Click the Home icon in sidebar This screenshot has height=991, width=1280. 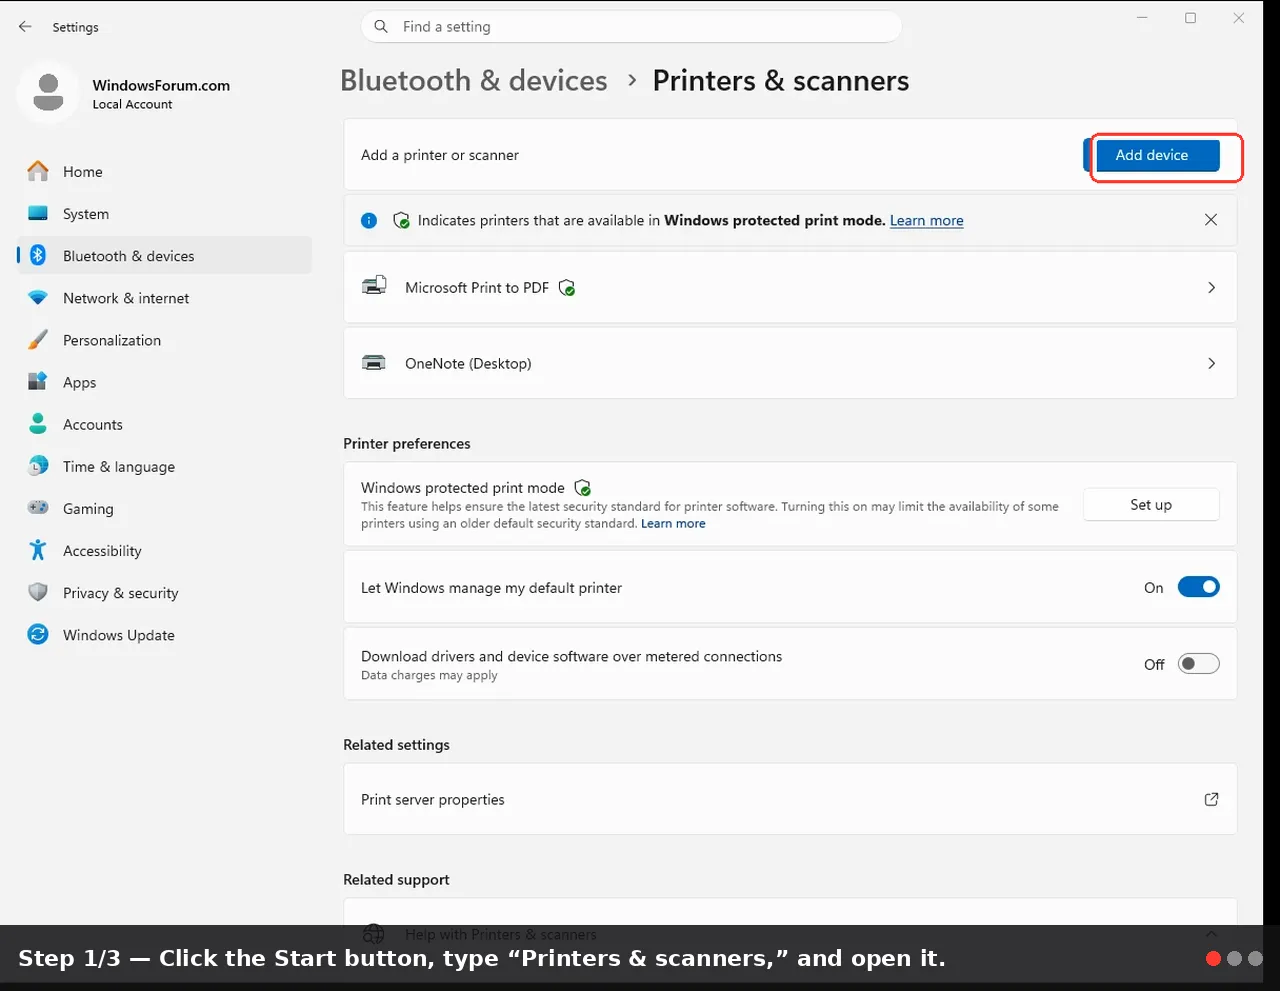click(x=38, y=172)
